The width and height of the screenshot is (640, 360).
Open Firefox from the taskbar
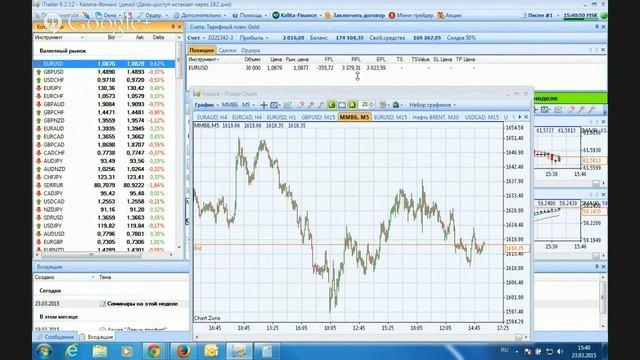coord(183,351)
